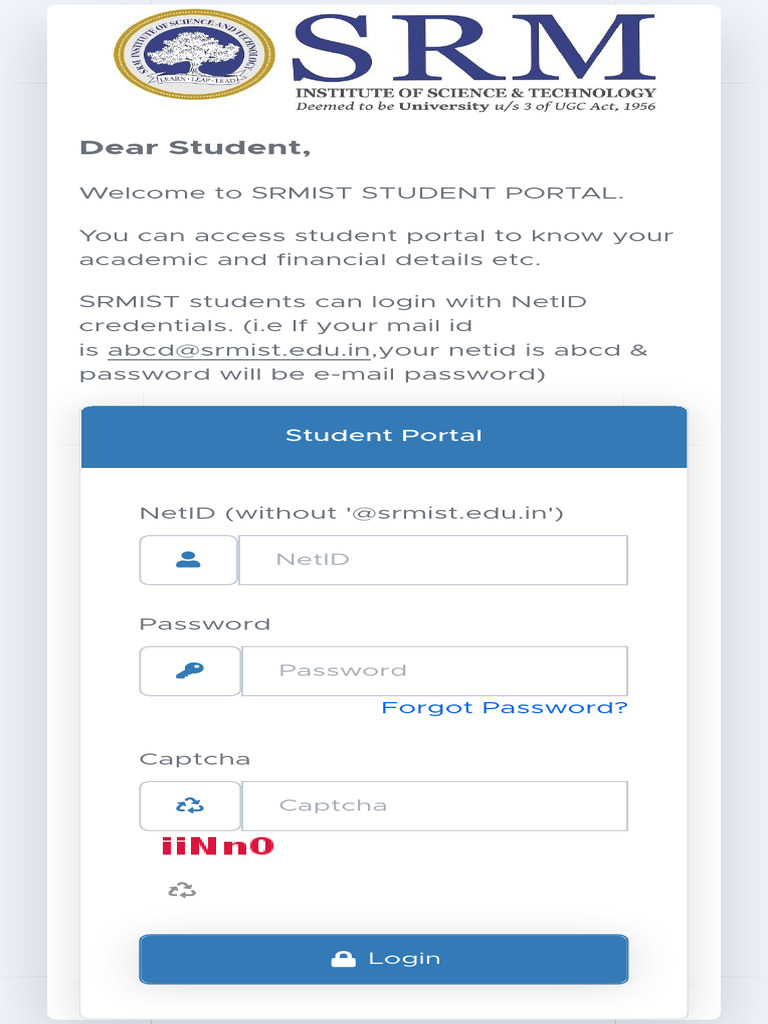Click the Dear Student, heading
The height and width of the screenshot is (1024, 768).
[x=195, y=148]
